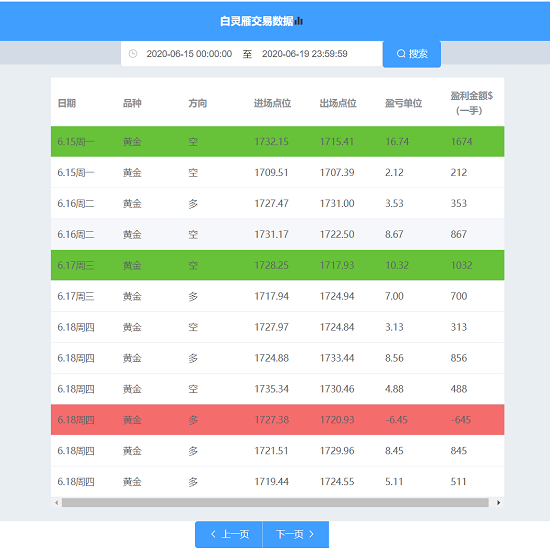550x559 pixels.
Task: Click the magnifier icon on the 搜索 button
Action: (401, 54)
